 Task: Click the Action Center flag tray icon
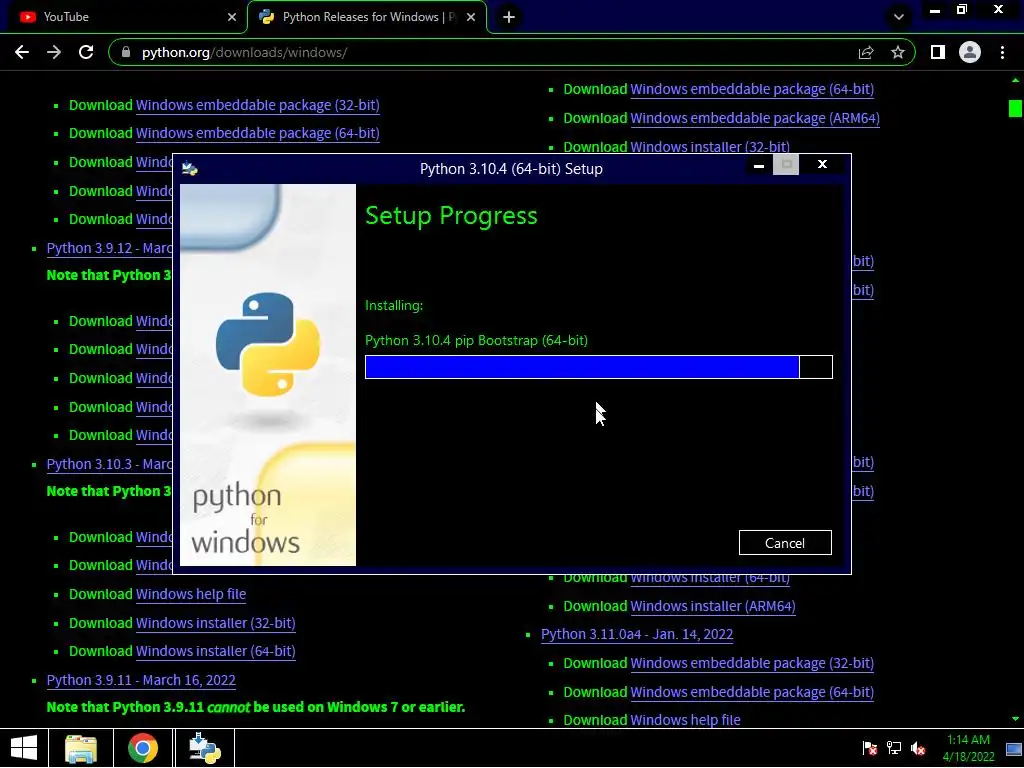point(869,748)
